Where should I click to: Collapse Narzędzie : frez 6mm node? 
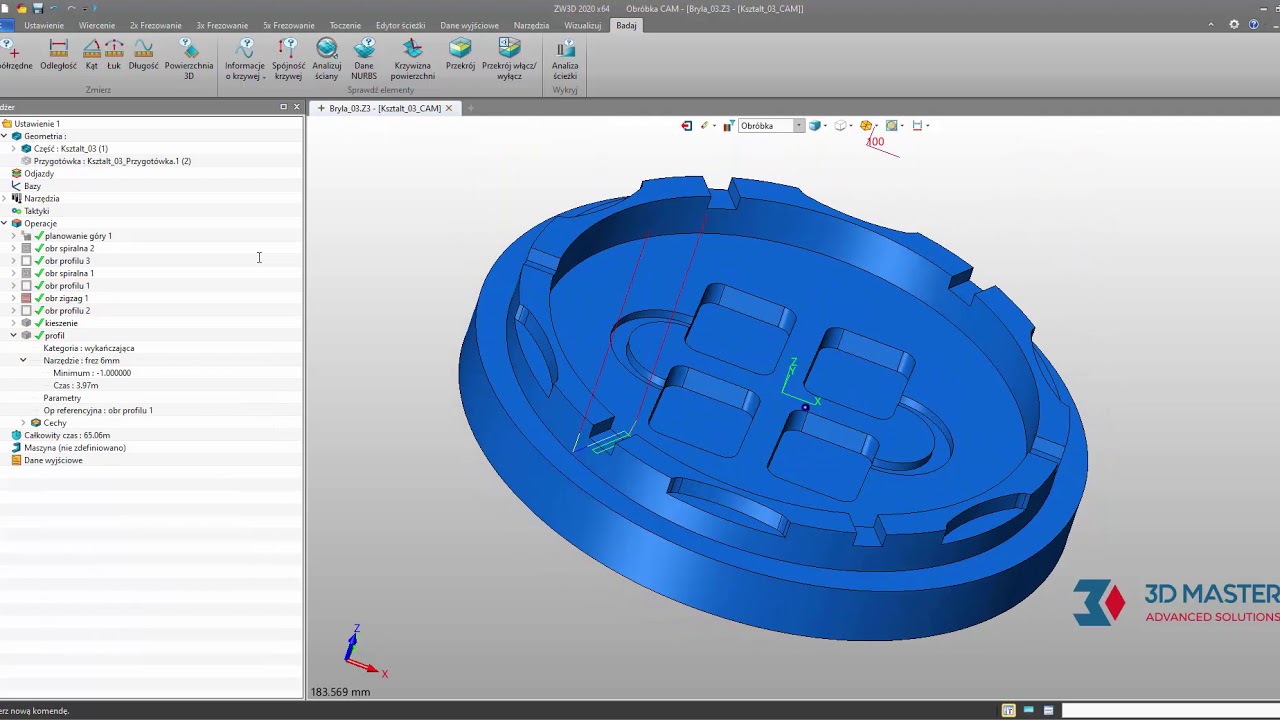[x=23, y=361]
